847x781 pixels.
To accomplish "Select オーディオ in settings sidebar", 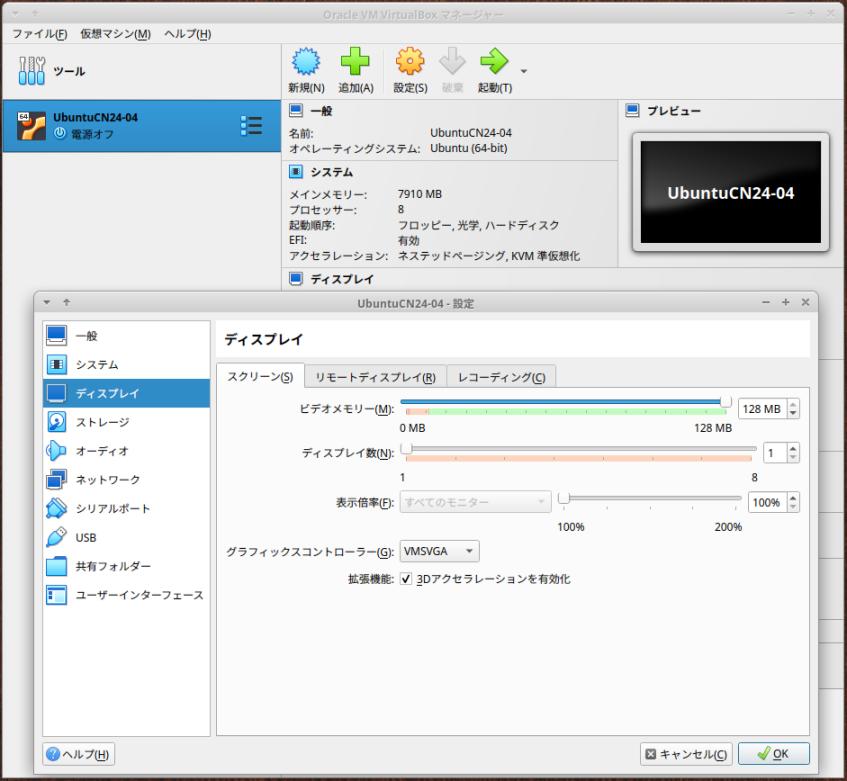I will click(x=126, y=450).
